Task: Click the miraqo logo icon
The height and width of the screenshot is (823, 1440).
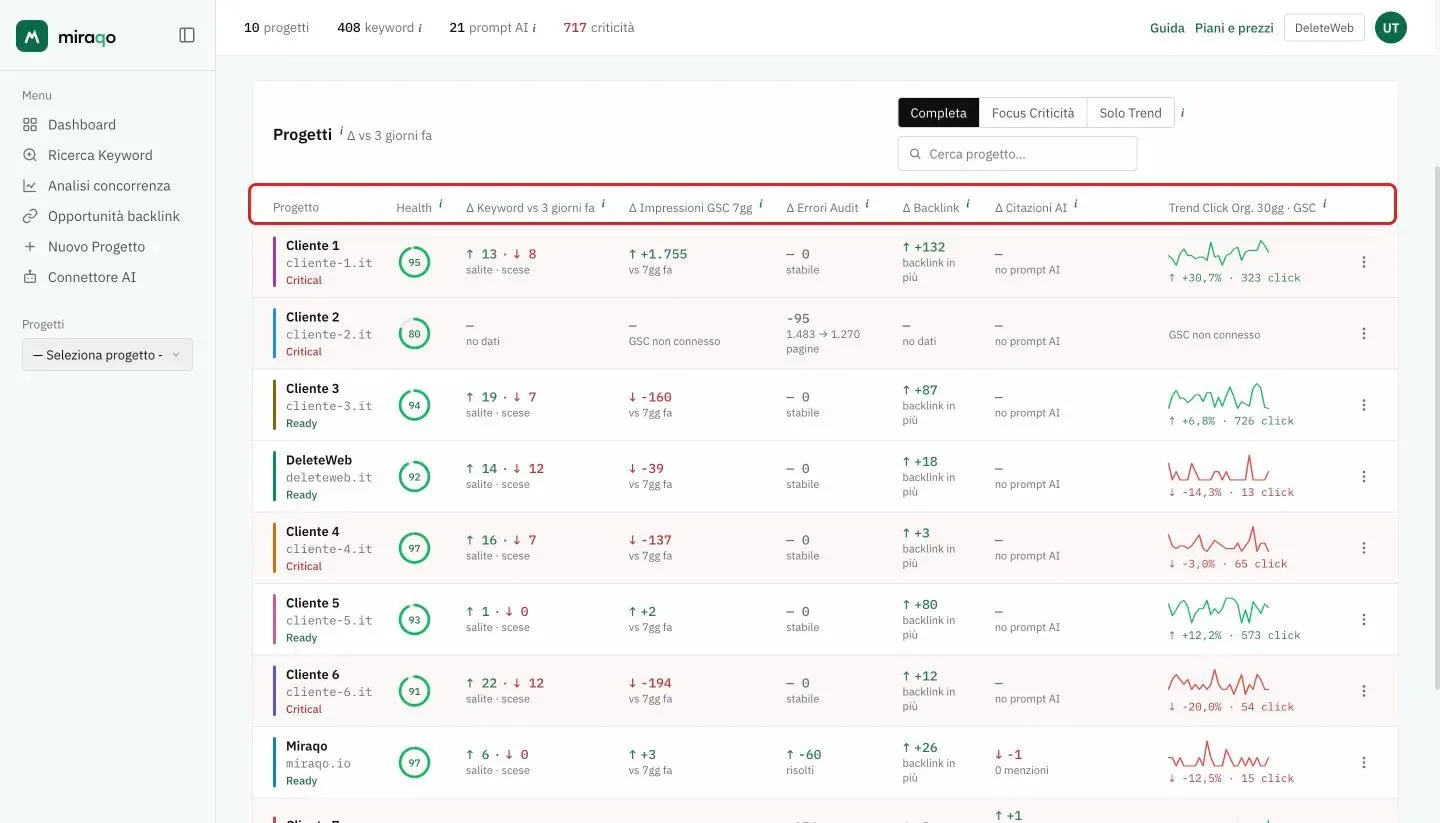Action: pyautogui.click(x=32, y=36)
